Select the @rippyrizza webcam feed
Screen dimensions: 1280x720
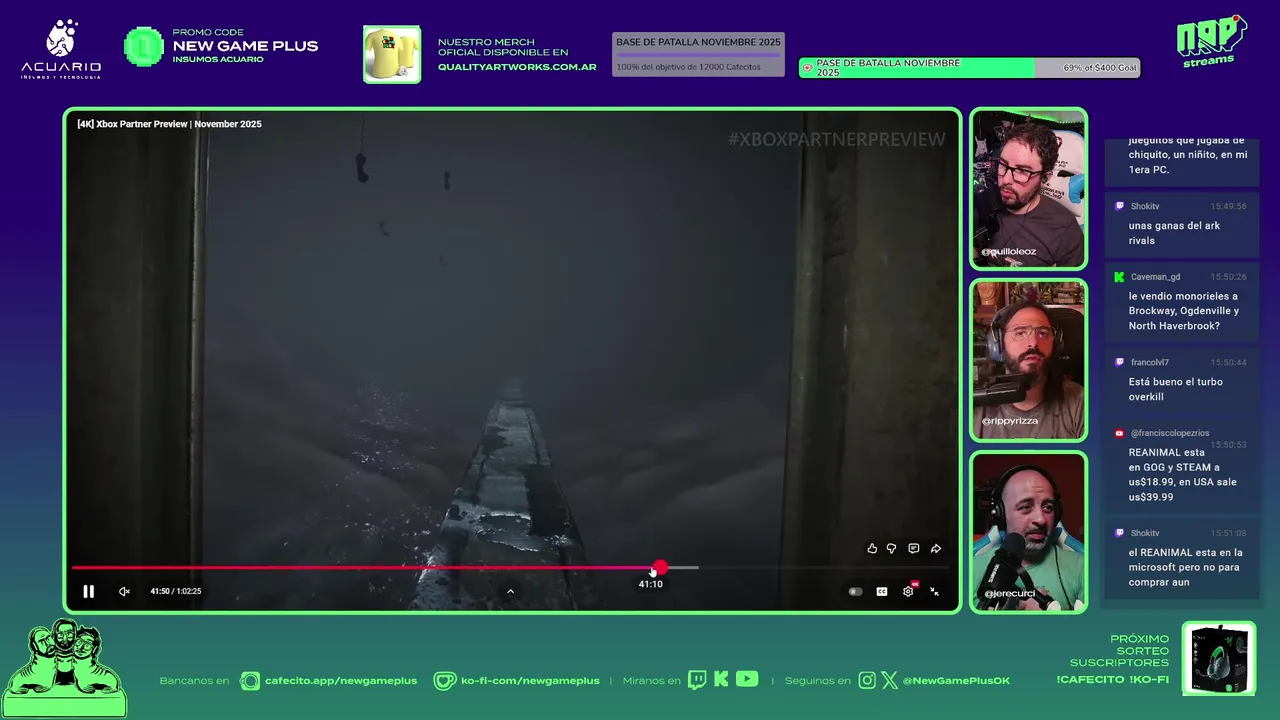(x=1028, y=360)
